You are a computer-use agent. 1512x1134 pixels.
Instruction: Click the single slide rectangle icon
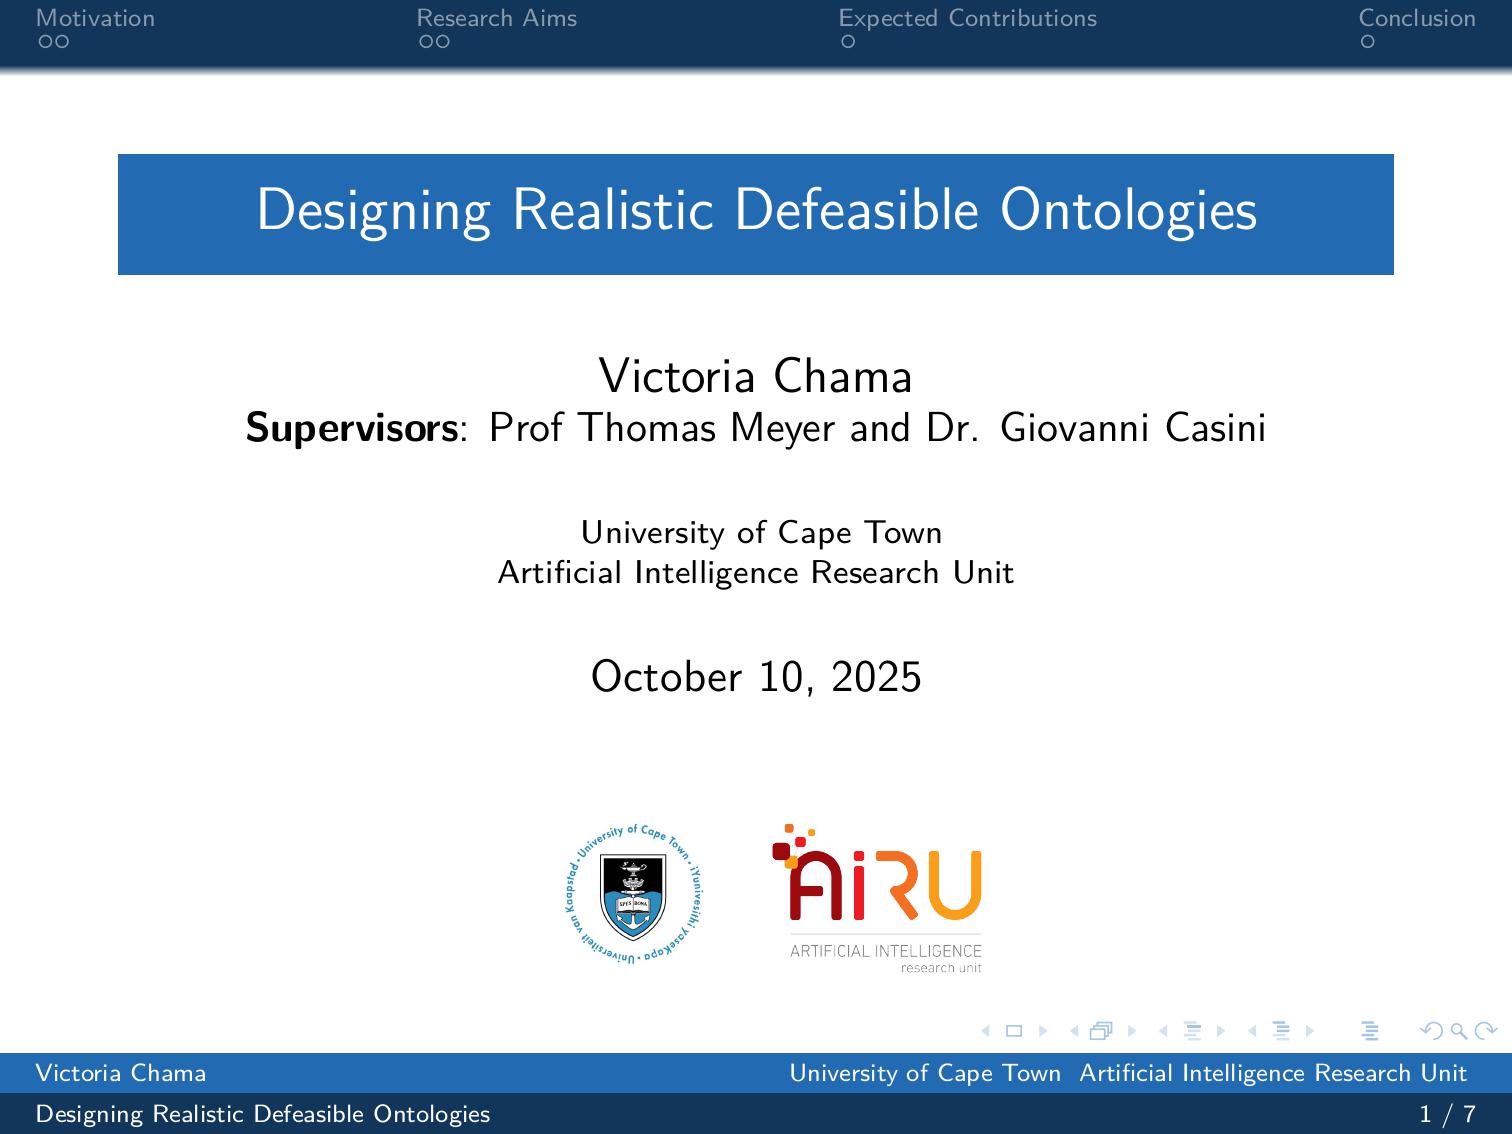(1014, 1031)
